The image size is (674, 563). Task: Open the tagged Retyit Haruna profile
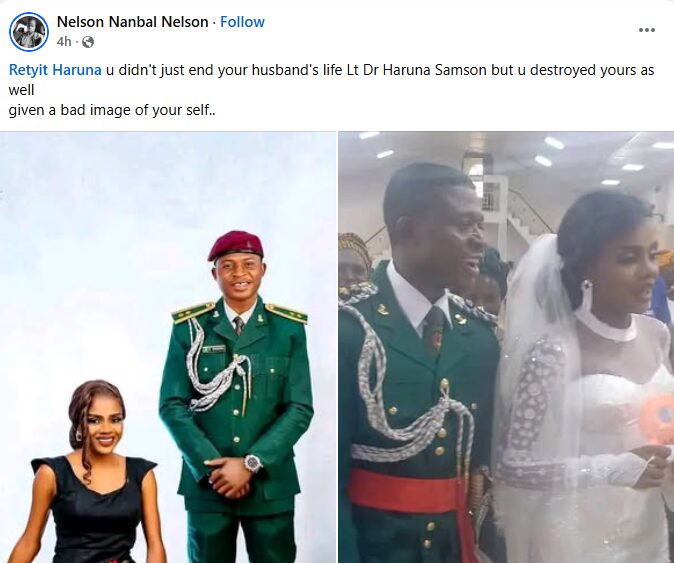[55, 70]
